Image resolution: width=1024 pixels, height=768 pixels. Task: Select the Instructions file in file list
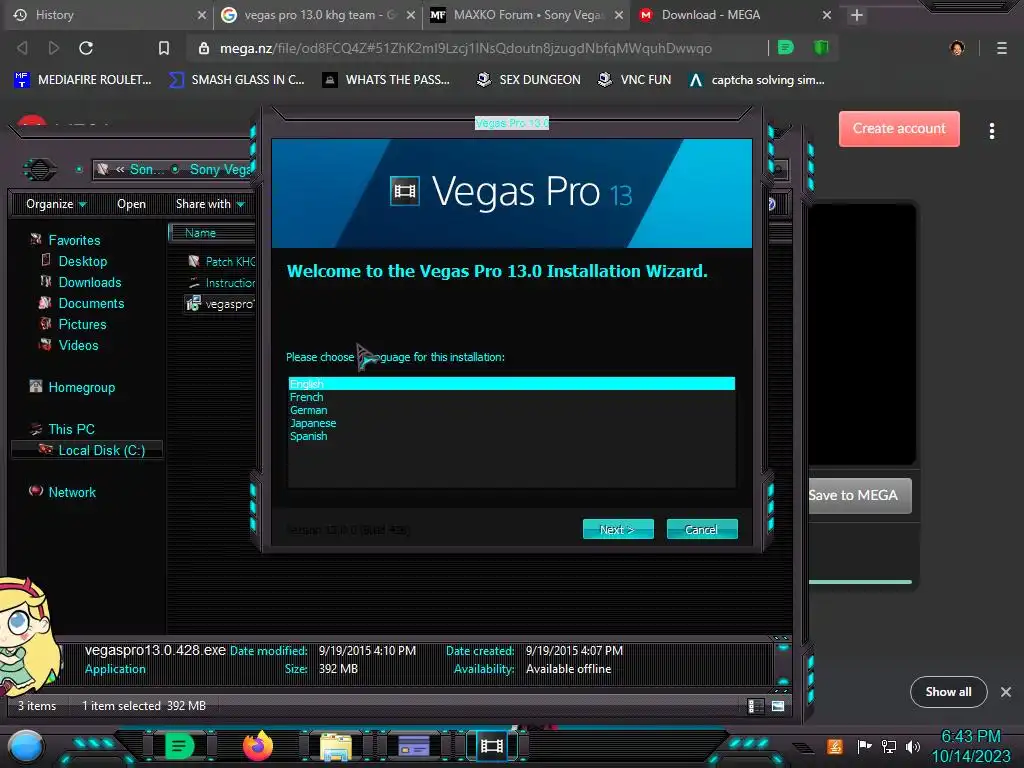click(x=221, y=283)
